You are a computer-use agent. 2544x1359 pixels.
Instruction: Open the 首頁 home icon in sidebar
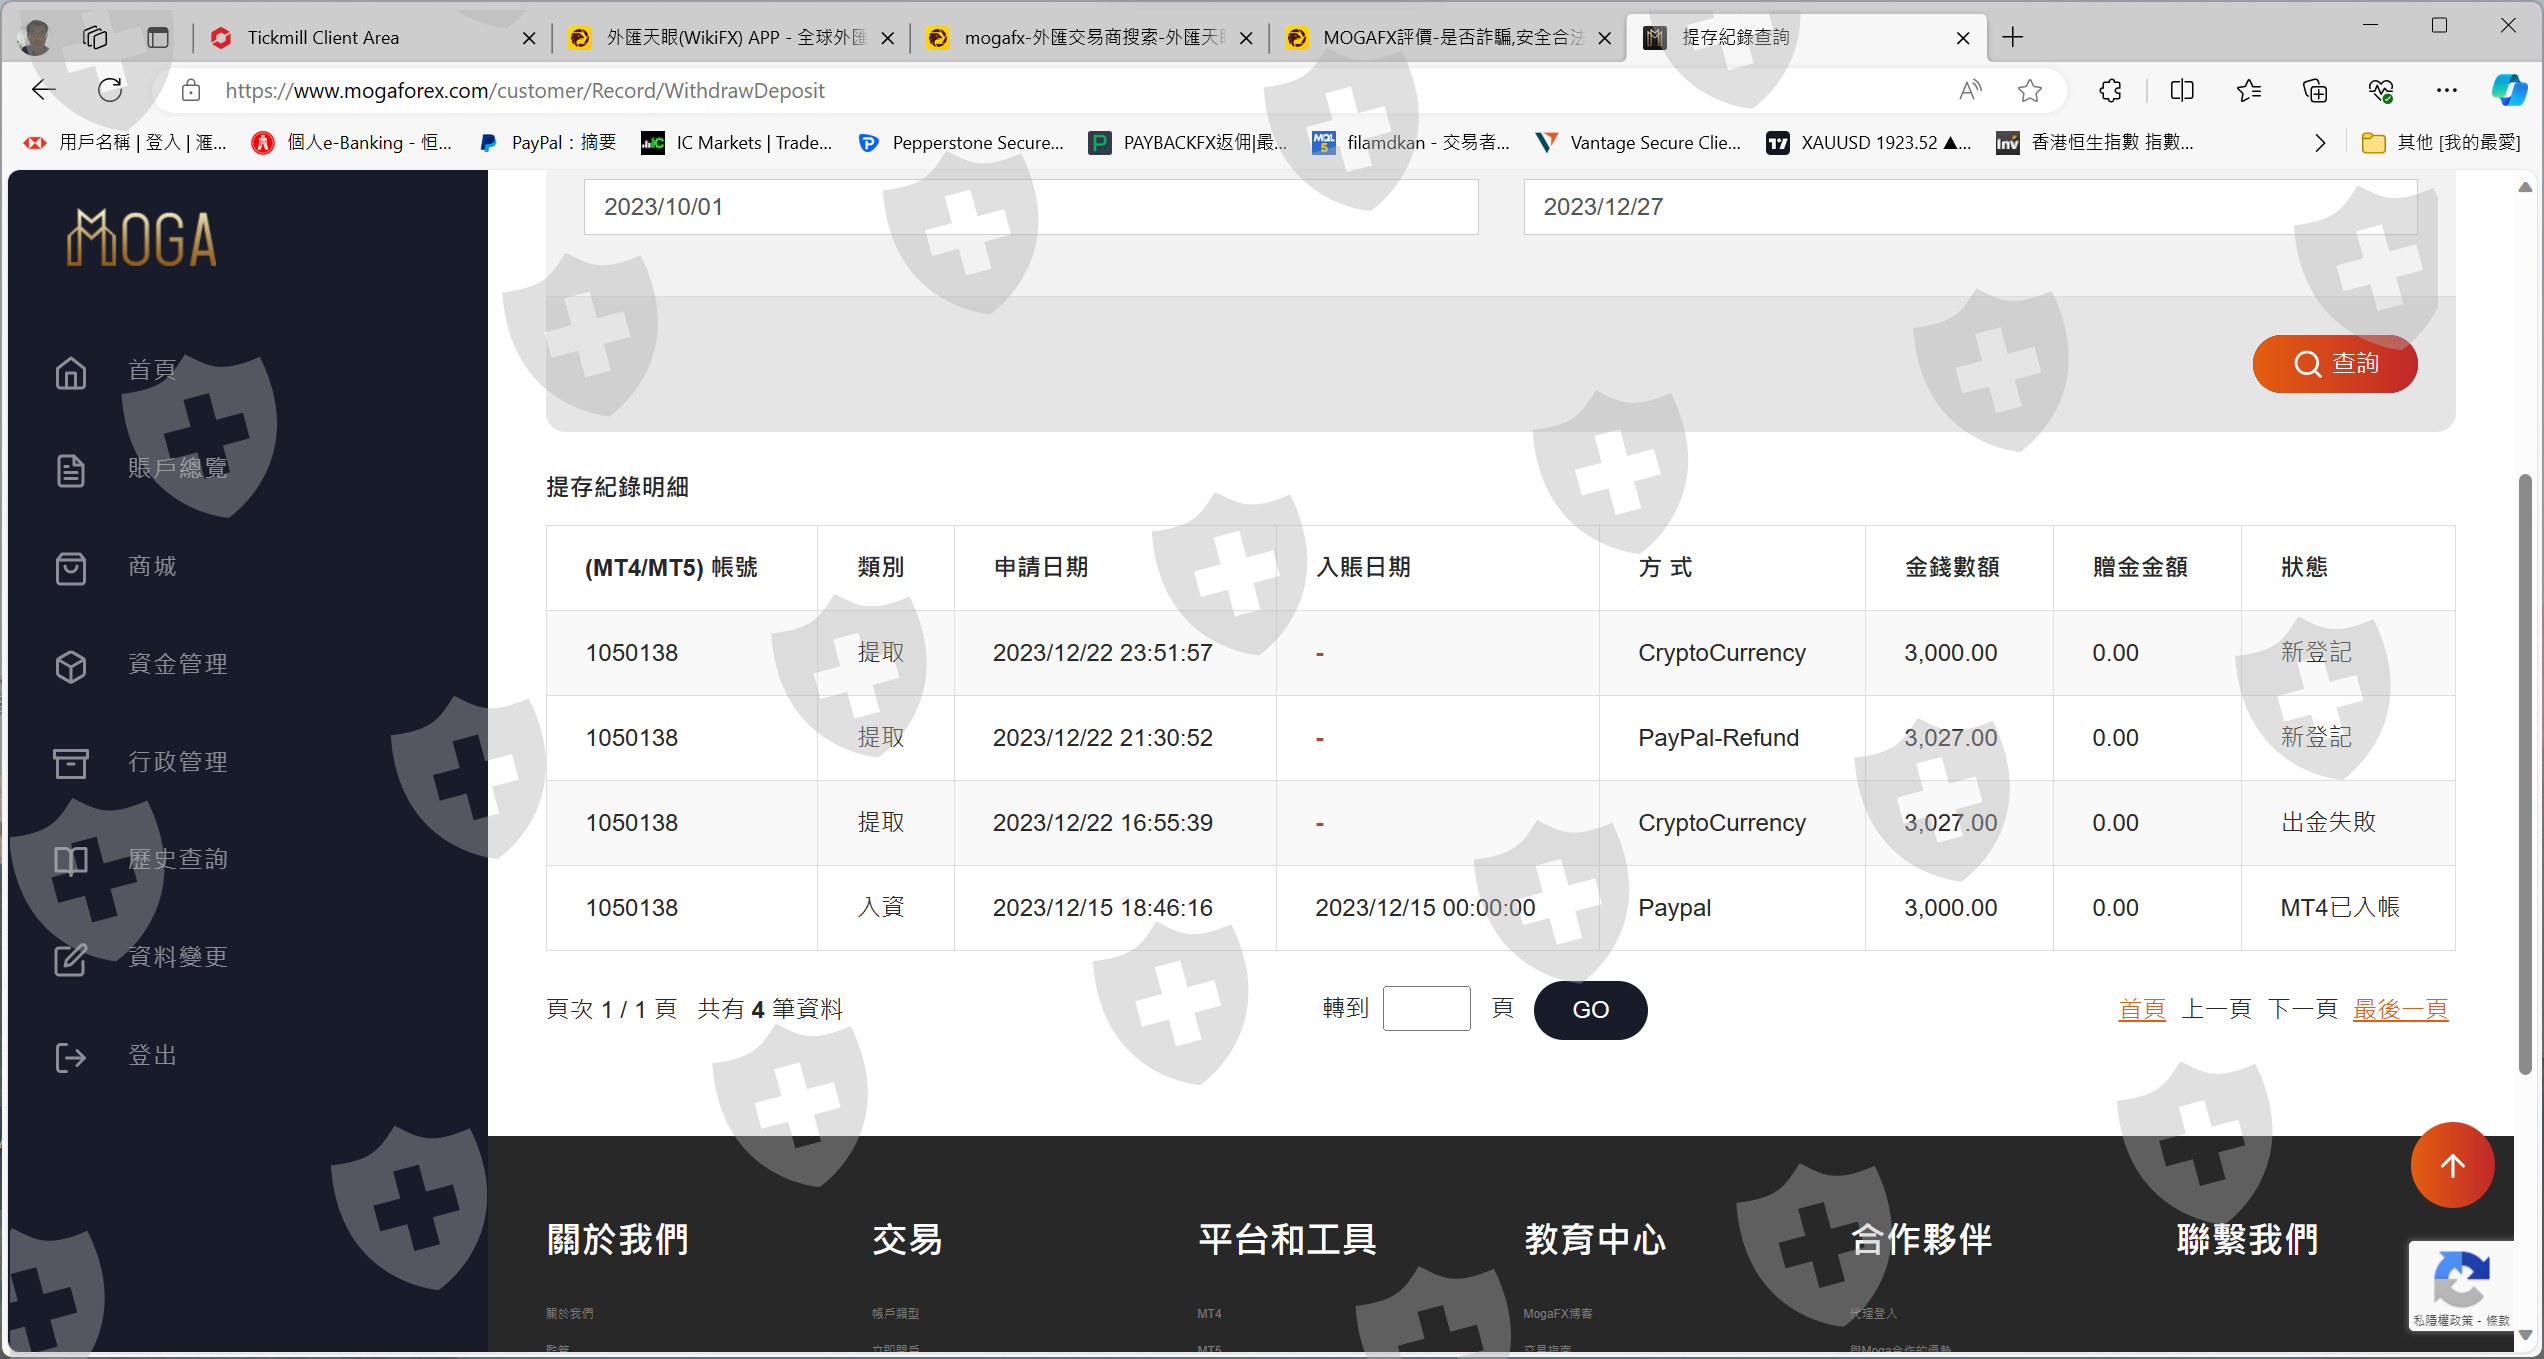pyautogui.click(x=70, y=372)
